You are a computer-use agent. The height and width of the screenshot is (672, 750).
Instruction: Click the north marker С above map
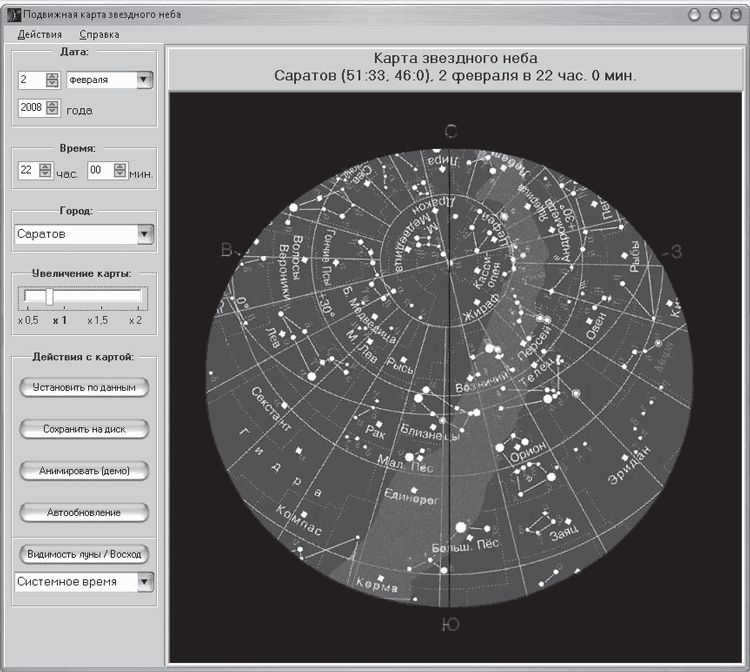tap(451, 131)
